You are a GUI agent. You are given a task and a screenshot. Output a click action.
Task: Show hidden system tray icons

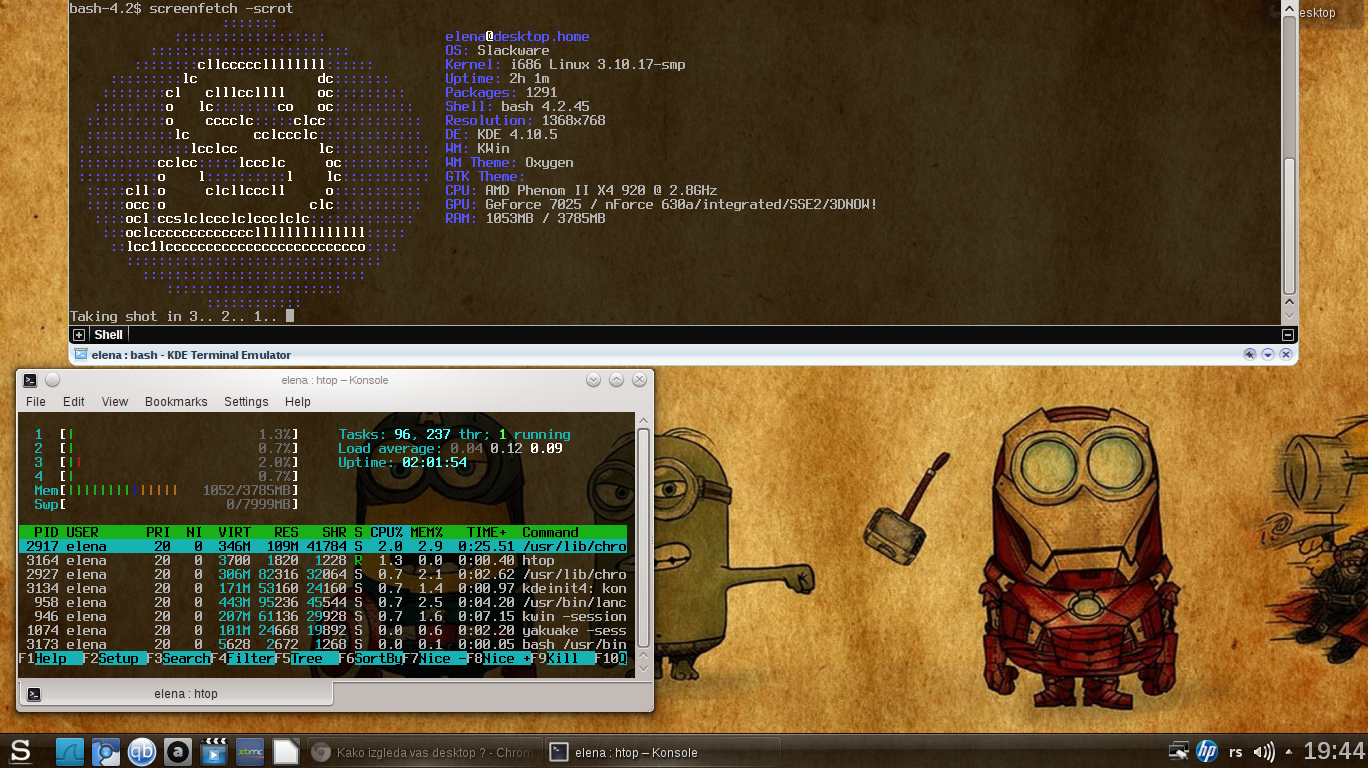1288,752
